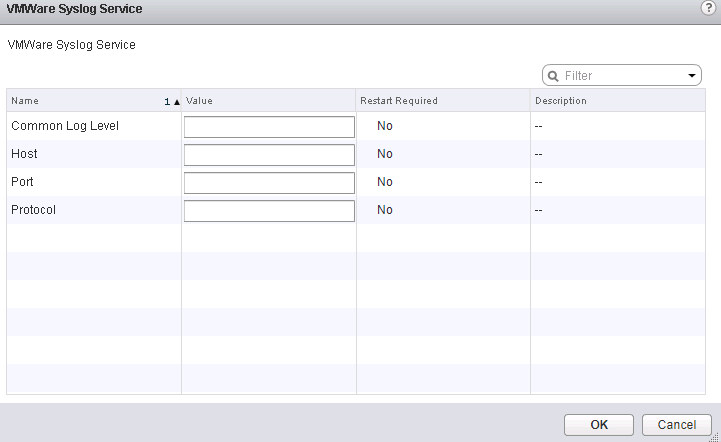The image size is (721, 442).
Task: Select the Port value input field
Action: (269, 183)
